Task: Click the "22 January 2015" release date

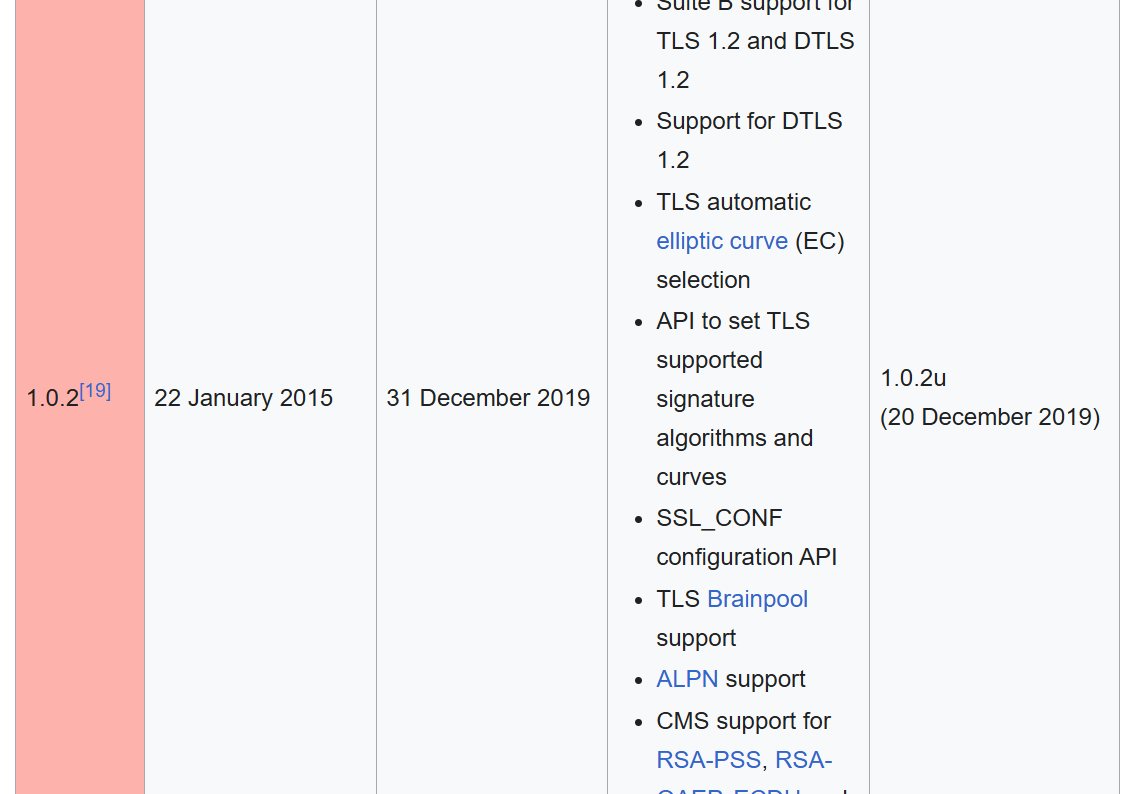Action: 243,398
